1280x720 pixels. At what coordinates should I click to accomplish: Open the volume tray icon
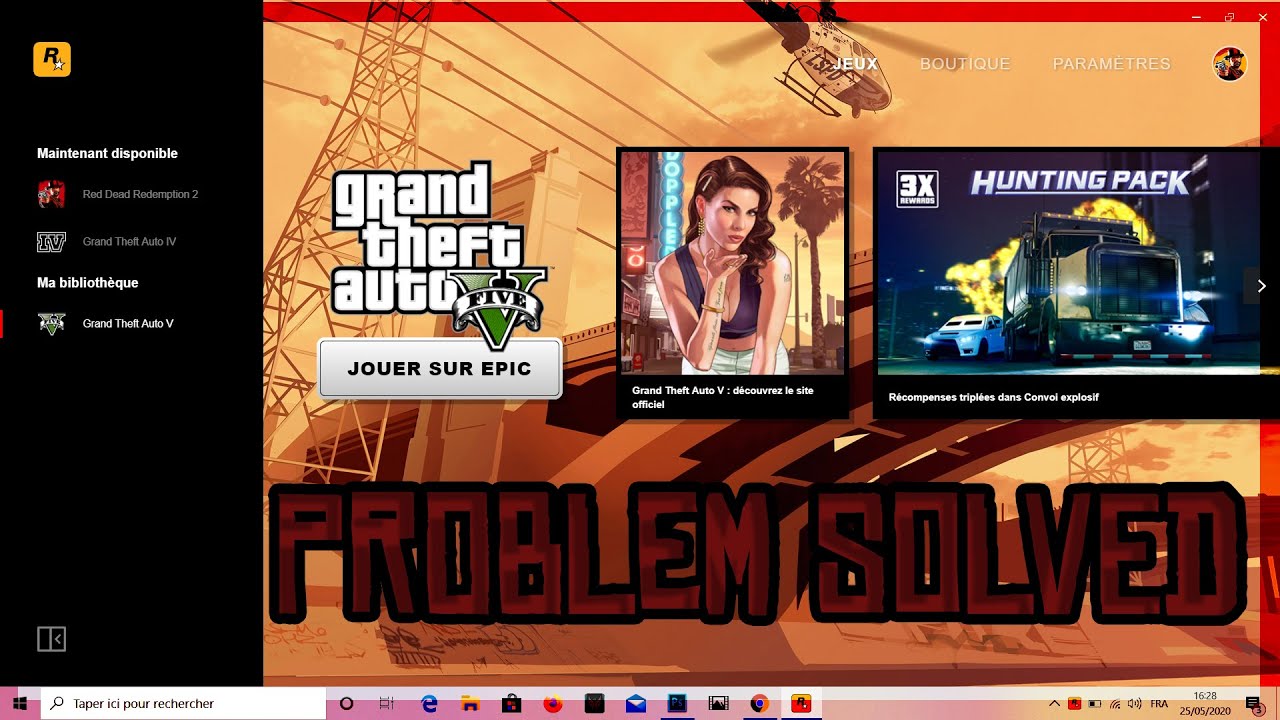[x=1135, y=703]
